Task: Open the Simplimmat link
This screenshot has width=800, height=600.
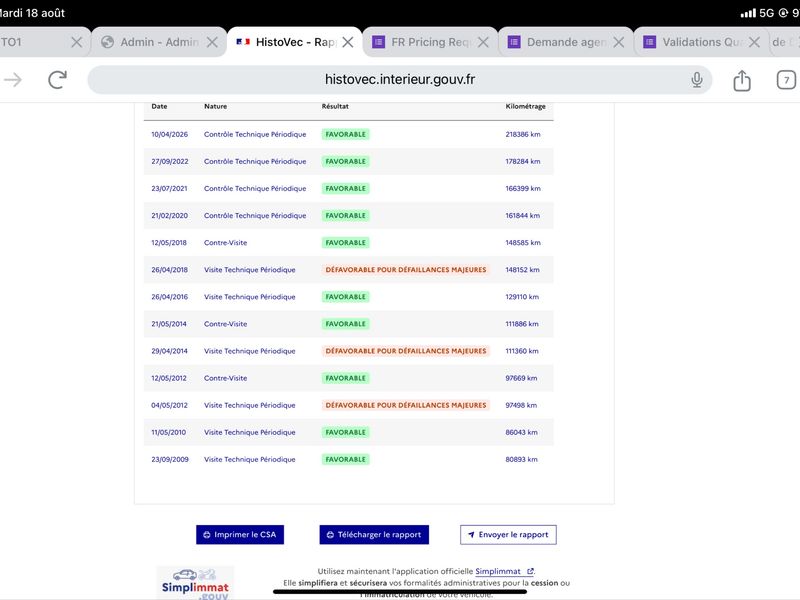Action: 504,571
